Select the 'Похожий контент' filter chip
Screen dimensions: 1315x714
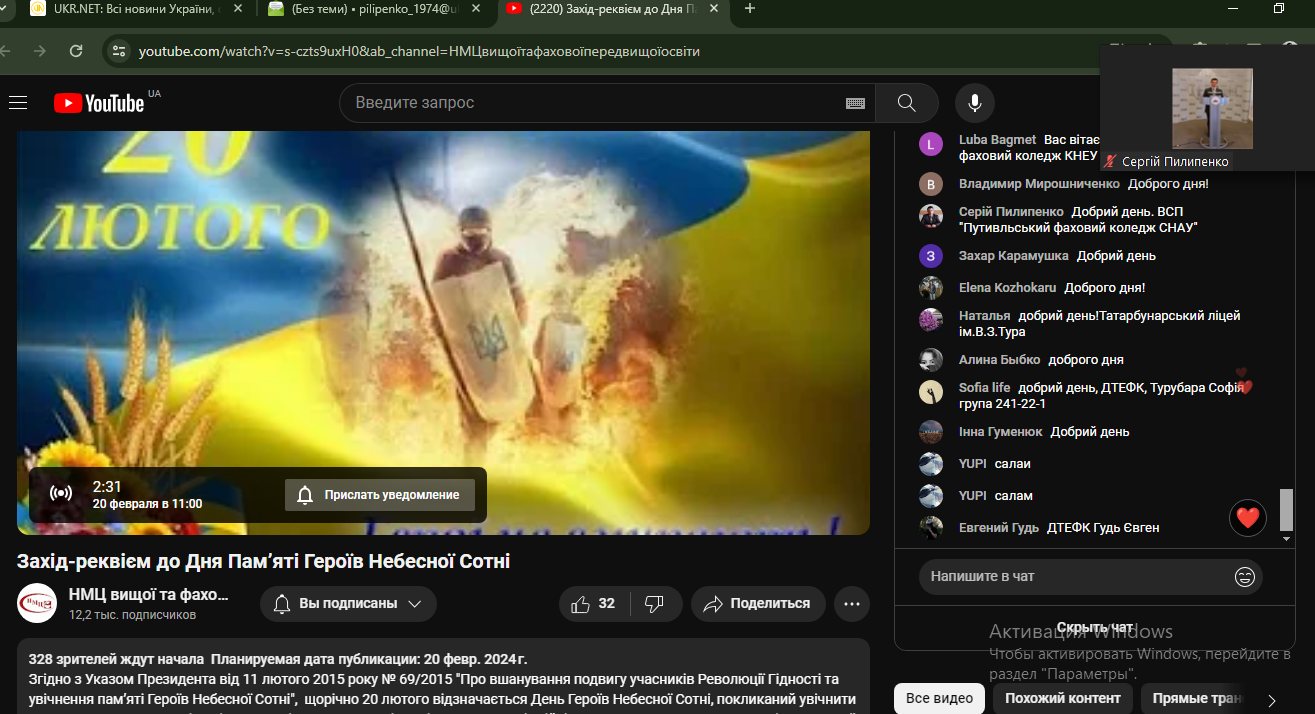click(1063, 698)
